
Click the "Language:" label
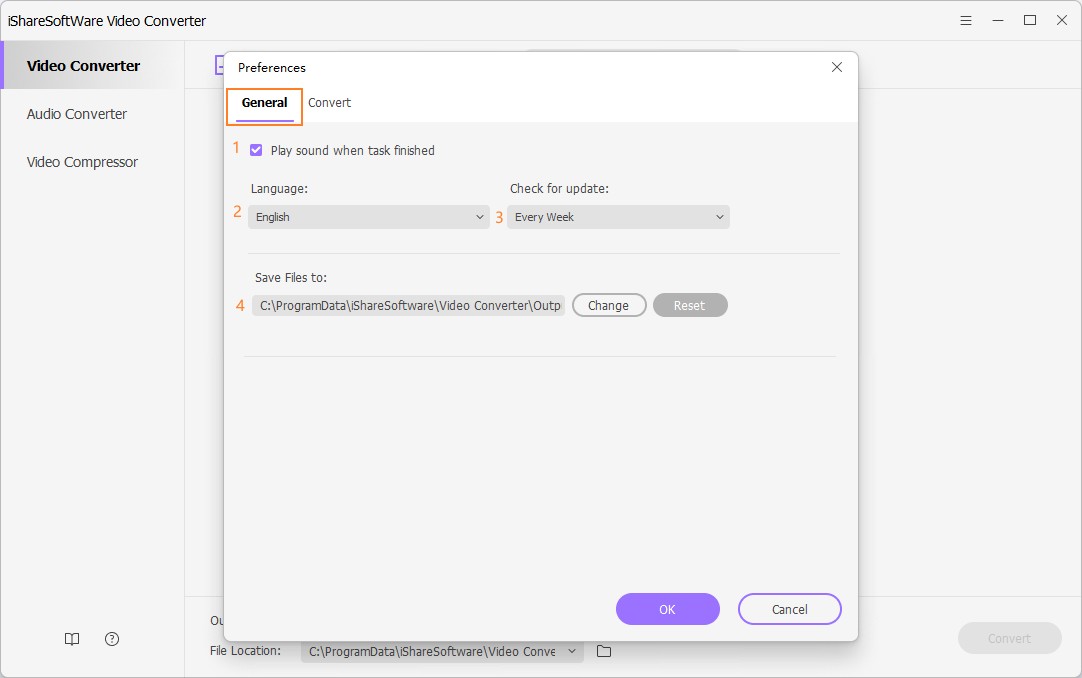pos(279,188)
